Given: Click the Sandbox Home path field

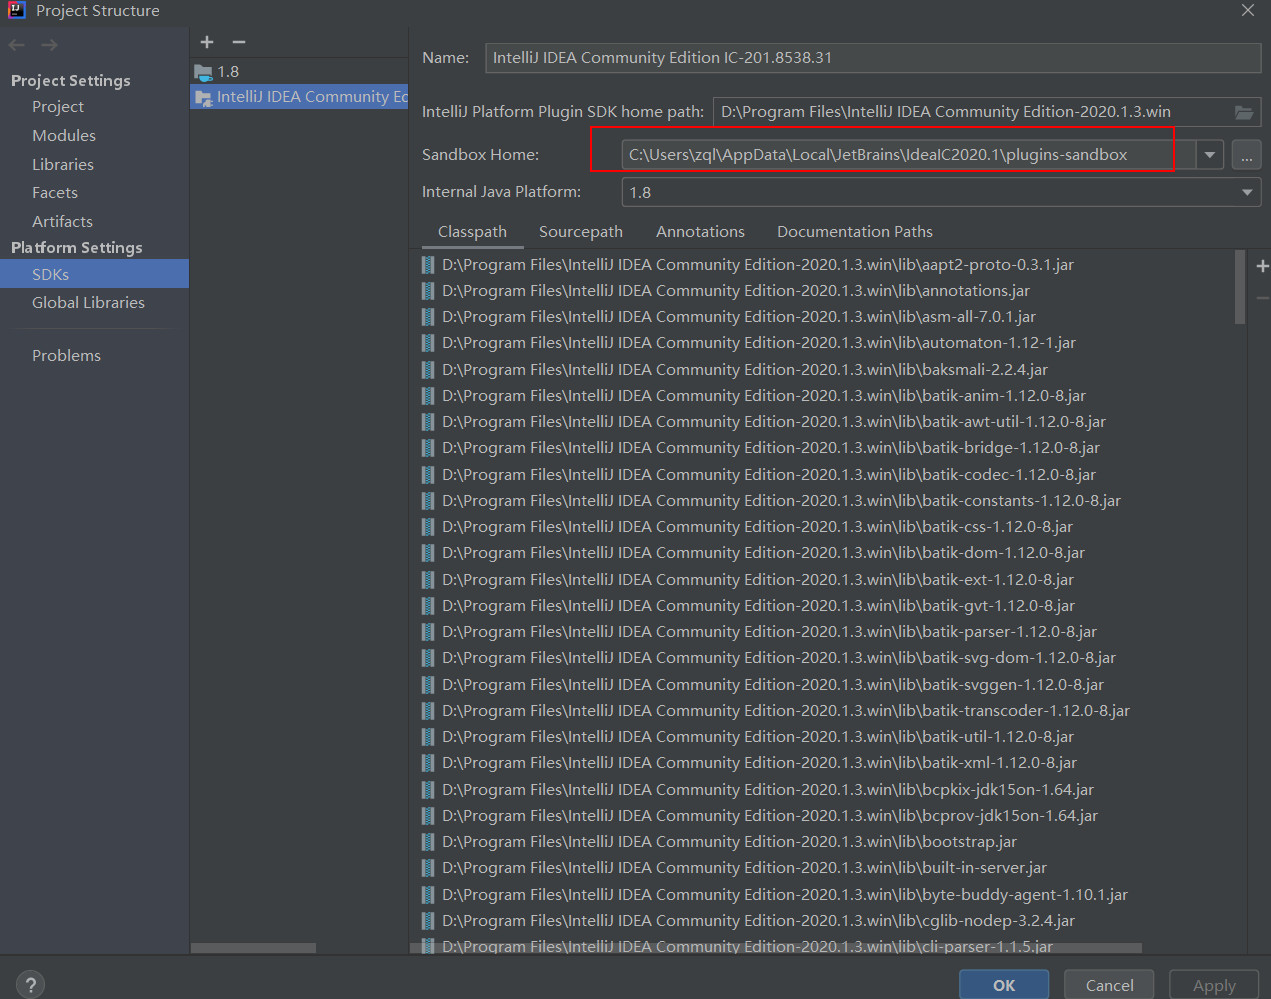Looking at the screenshot, I should pos(908,155).
